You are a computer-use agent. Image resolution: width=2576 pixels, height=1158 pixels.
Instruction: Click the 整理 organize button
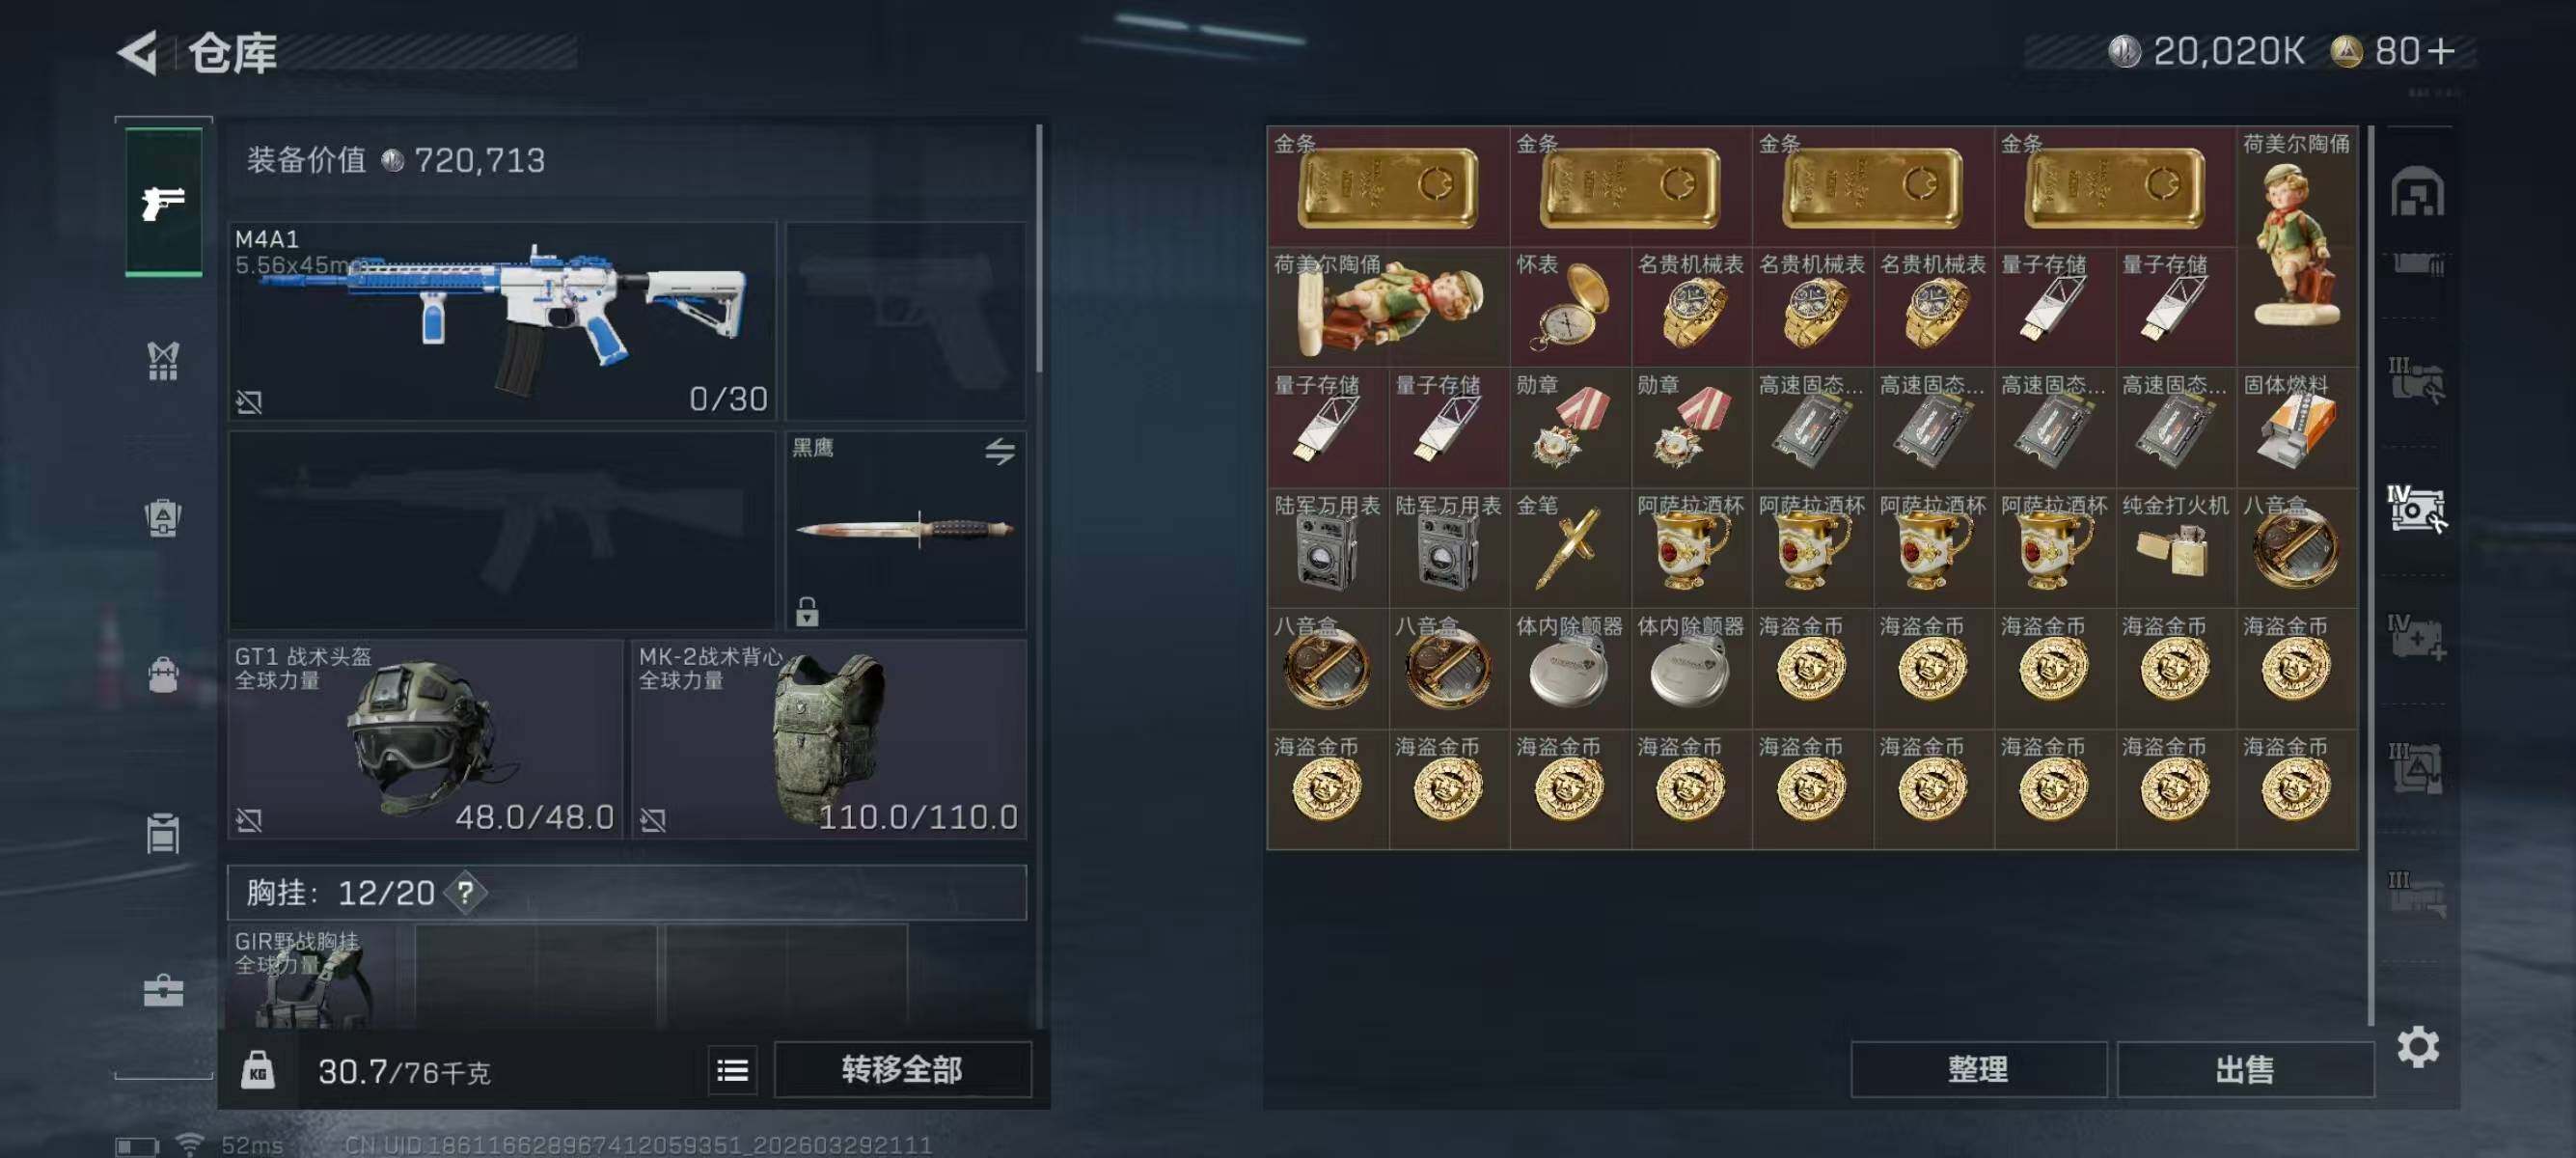1978,1070
